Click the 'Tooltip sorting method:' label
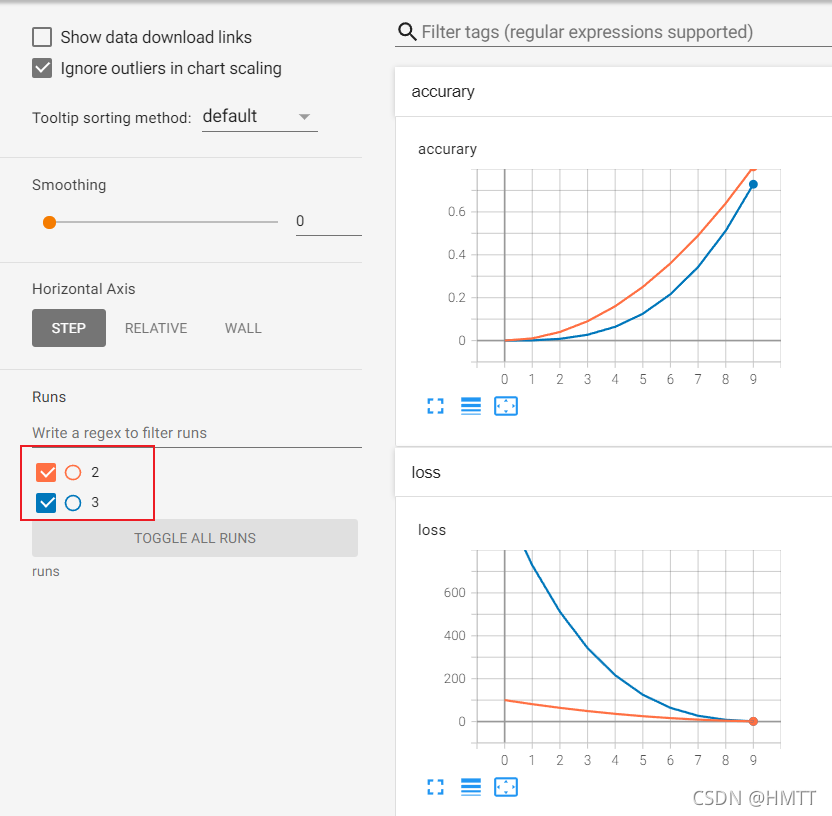 111,118
